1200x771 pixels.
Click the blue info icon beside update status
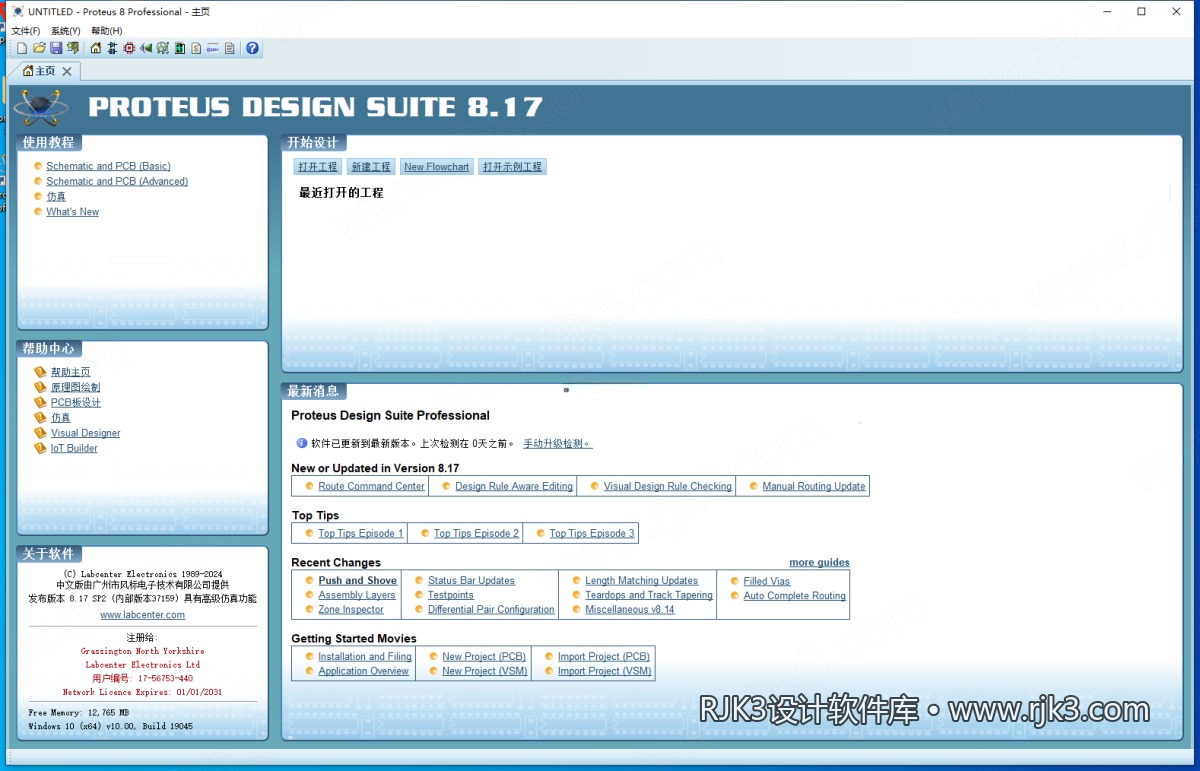[x=302, y=443]
